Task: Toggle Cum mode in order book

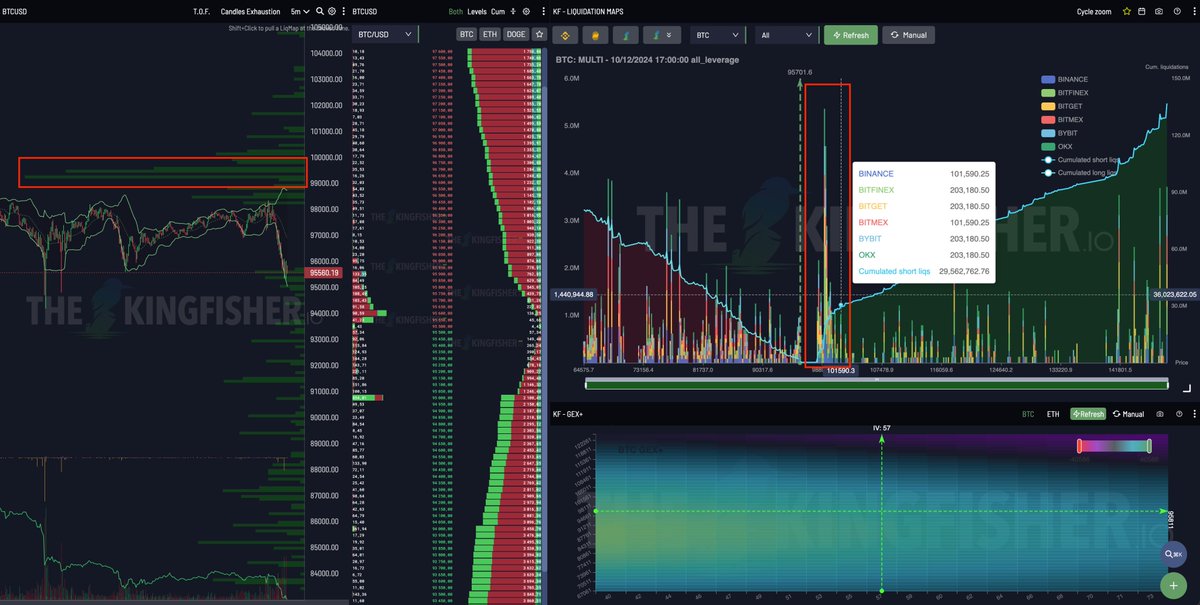Action: coord(498,11)
